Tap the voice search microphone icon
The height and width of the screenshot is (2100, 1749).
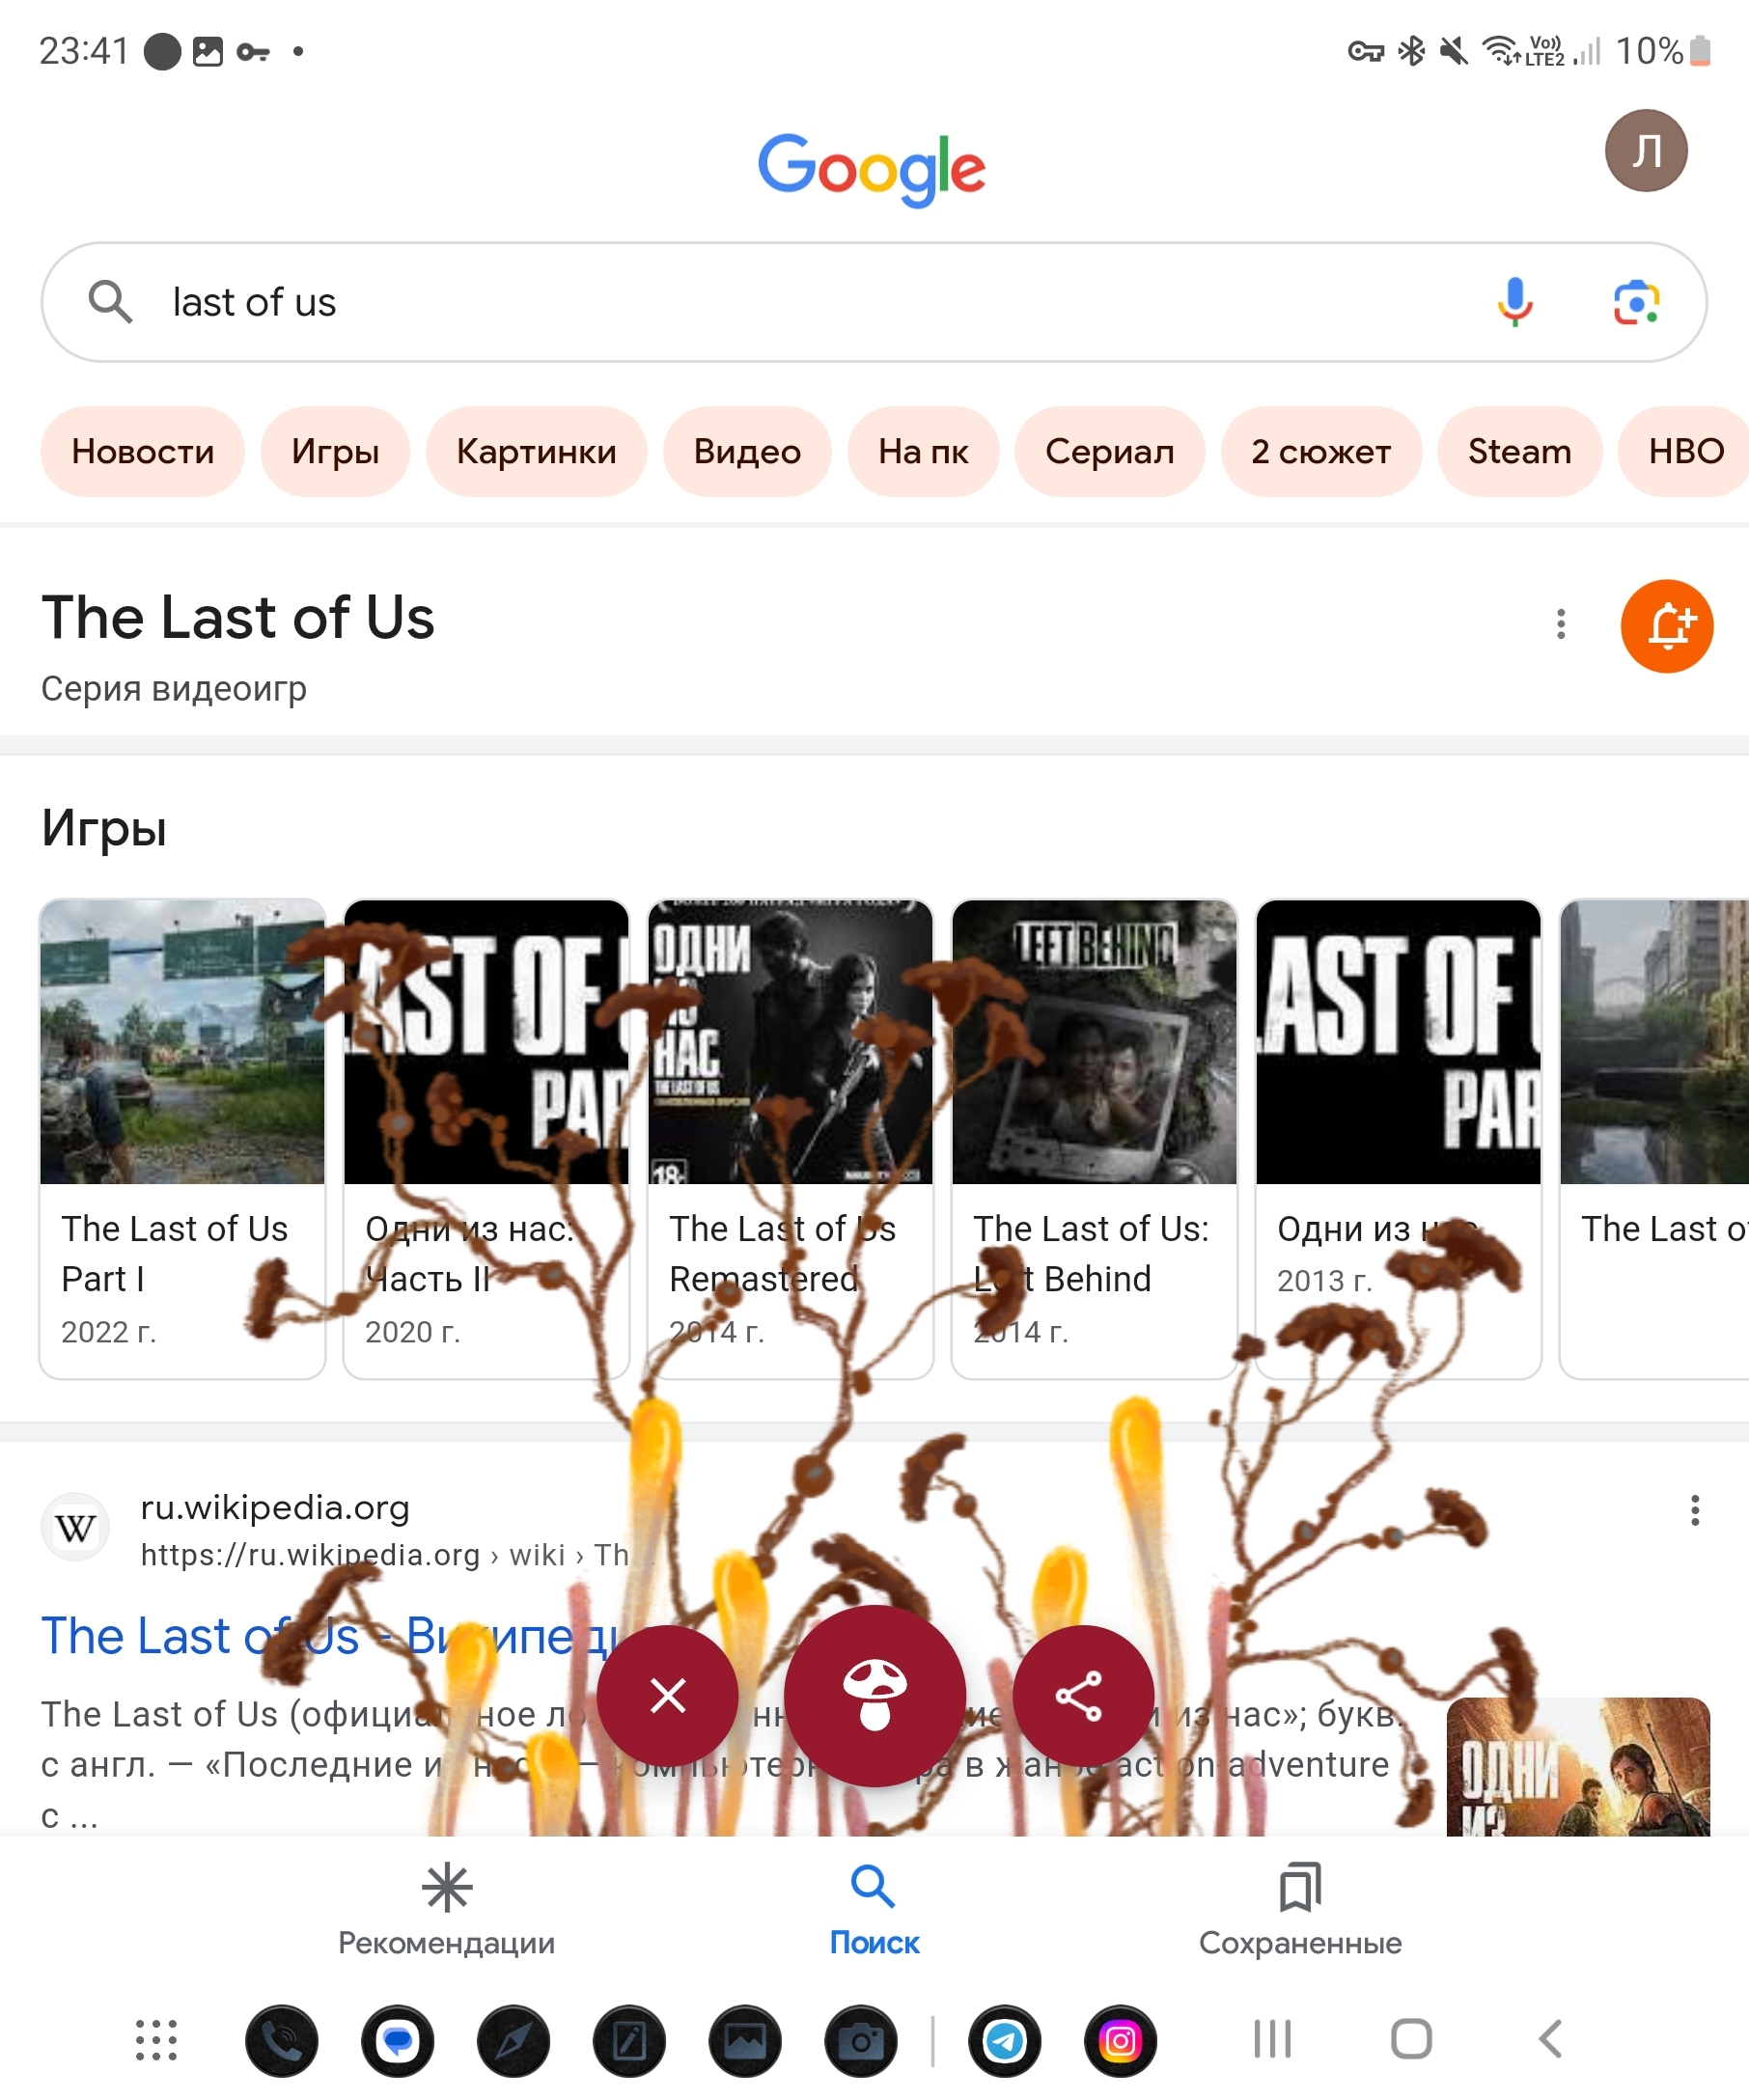pos(1515,301)
